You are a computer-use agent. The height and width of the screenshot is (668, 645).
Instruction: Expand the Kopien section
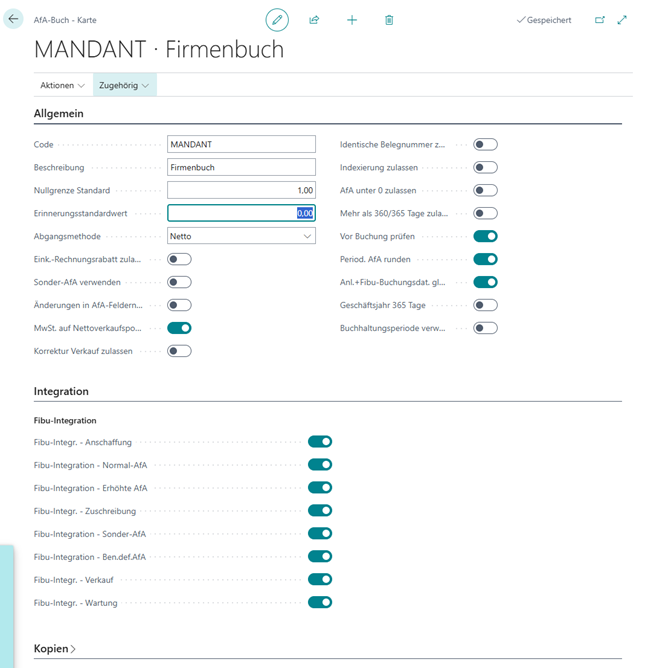(x=55, y=649)
